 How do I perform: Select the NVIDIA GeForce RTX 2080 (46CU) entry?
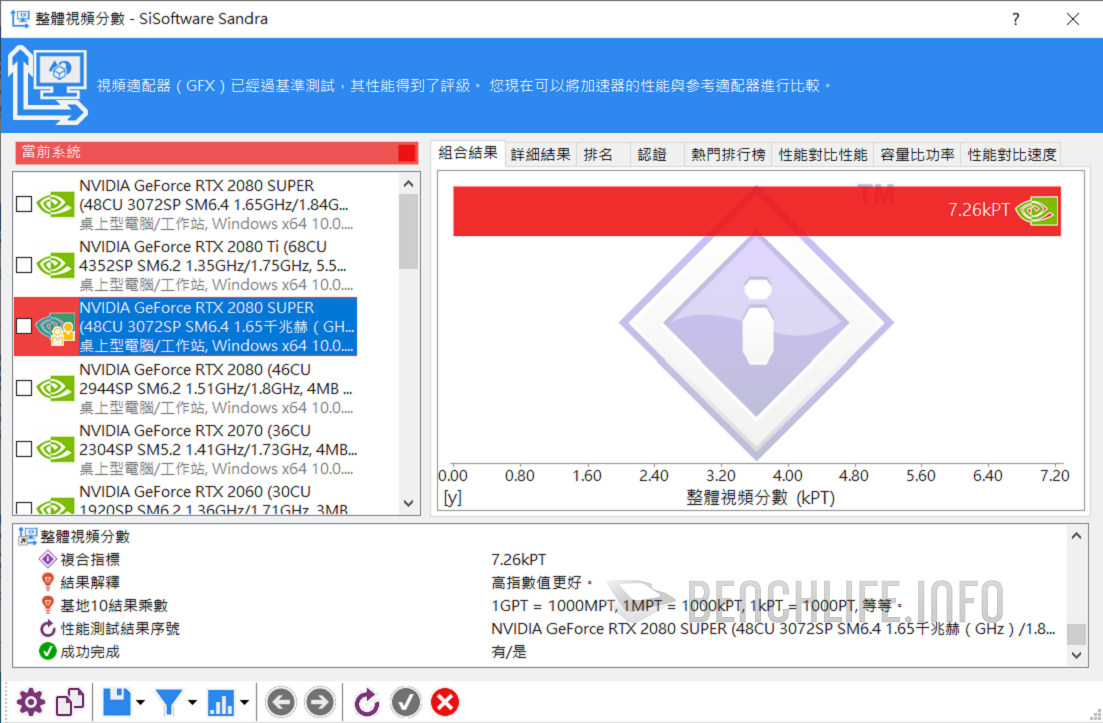tap(218, 388)
